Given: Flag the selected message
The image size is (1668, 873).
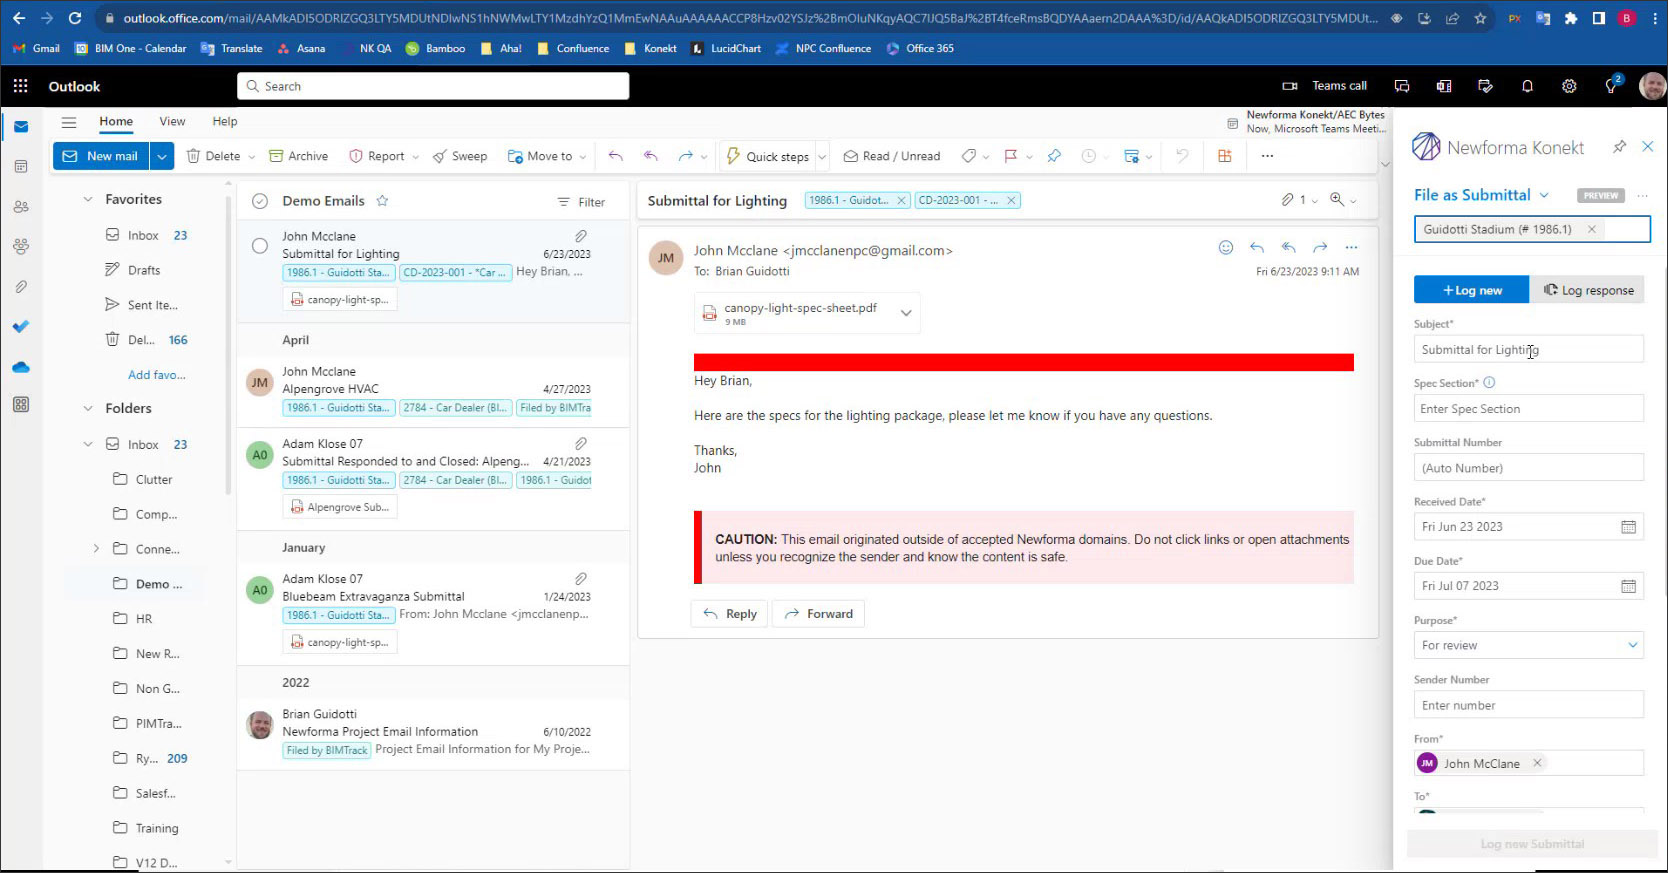Looking at the screenshot, I should pos(1010,156).
